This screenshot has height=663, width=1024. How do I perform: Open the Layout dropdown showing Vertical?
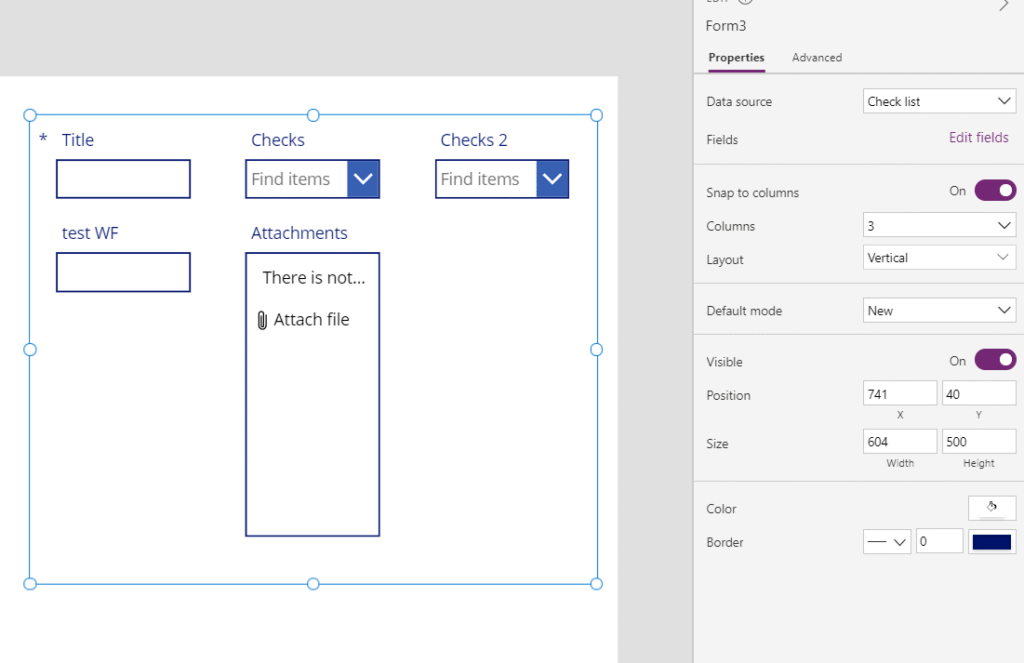point(939,257)
